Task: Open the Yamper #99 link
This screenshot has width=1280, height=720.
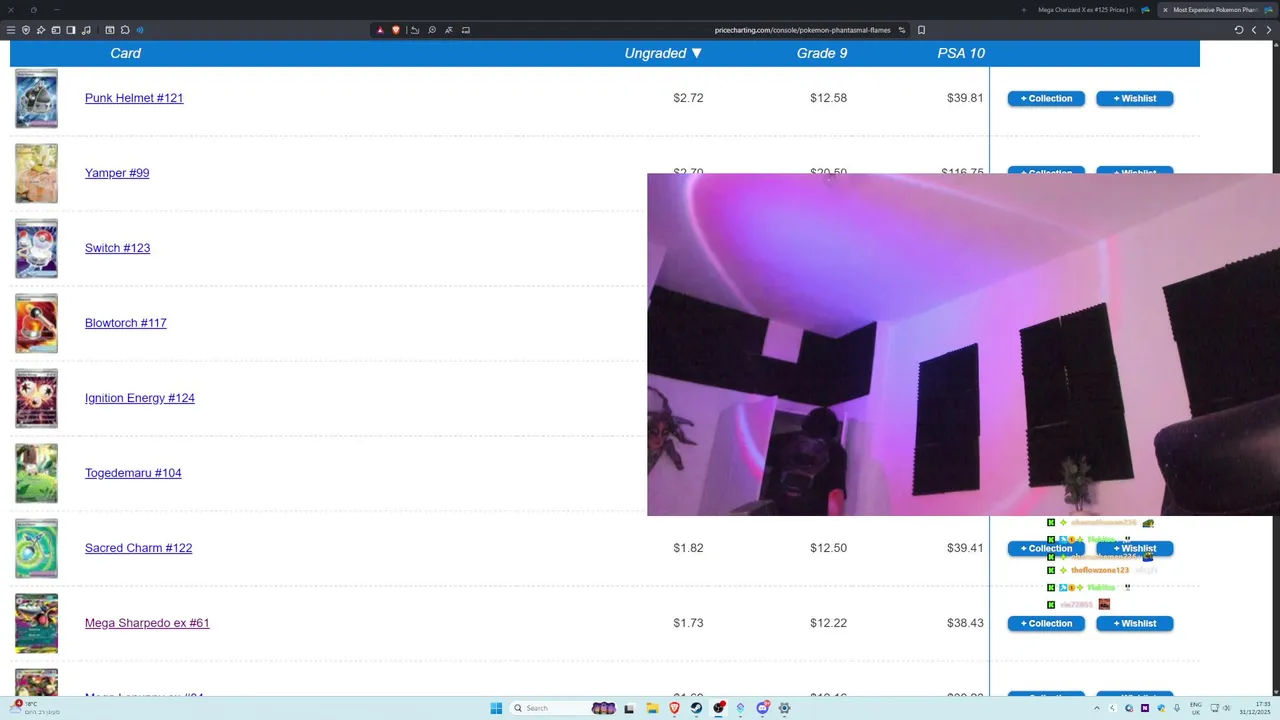Action: tap(117, 173)
